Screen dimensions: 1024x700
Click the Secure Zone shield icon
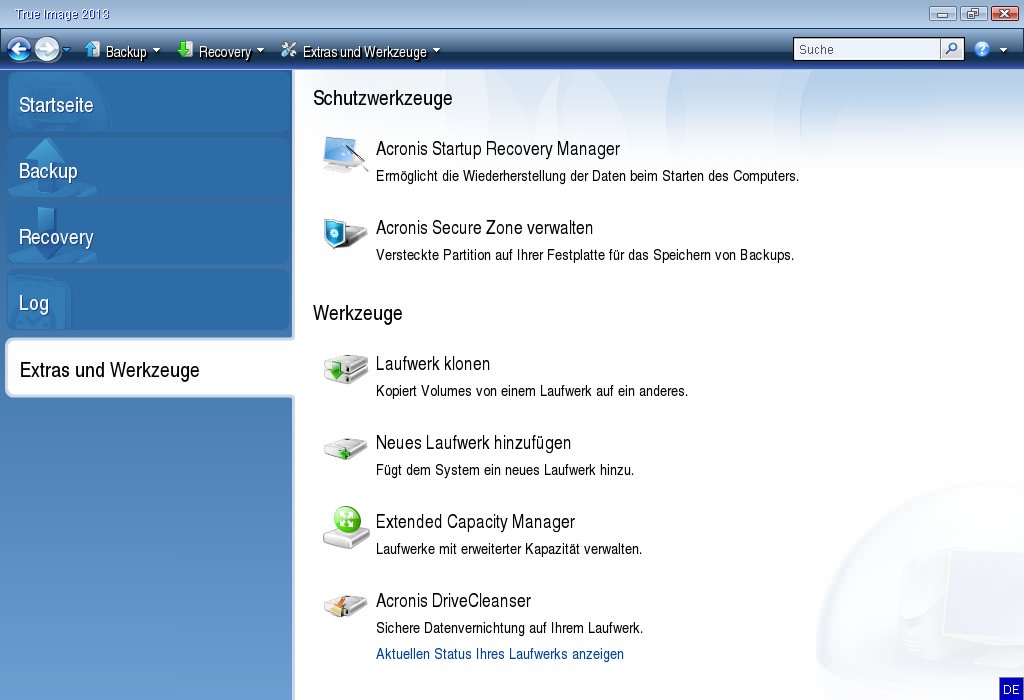pos(345,233)
